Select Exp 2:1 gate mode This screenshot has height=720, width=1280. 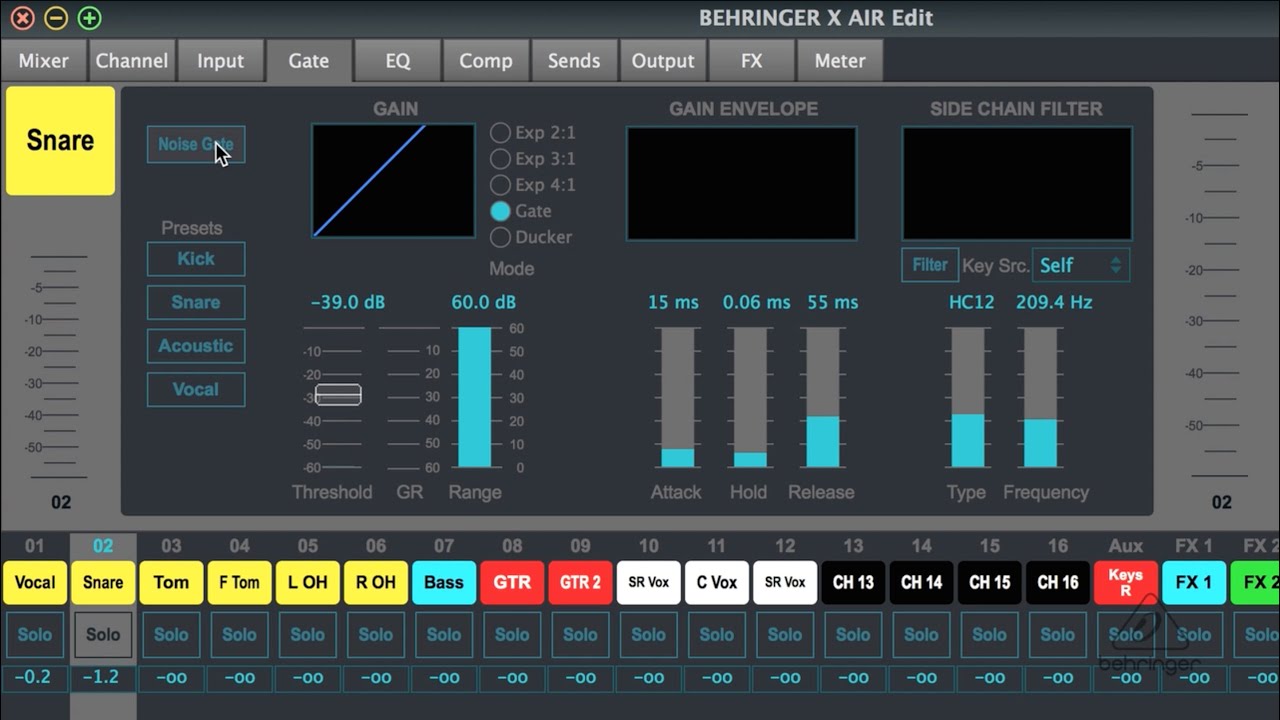[x=500, y=133]
